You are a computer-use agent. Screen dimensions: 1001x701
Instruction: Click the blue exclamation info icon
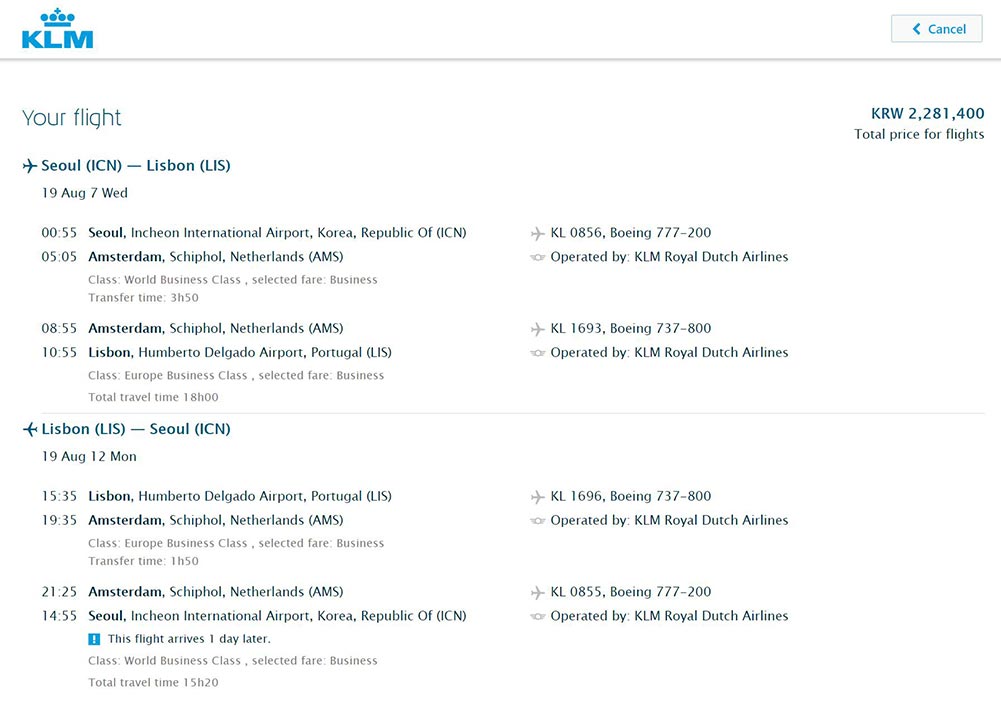[x=94, y=639]
